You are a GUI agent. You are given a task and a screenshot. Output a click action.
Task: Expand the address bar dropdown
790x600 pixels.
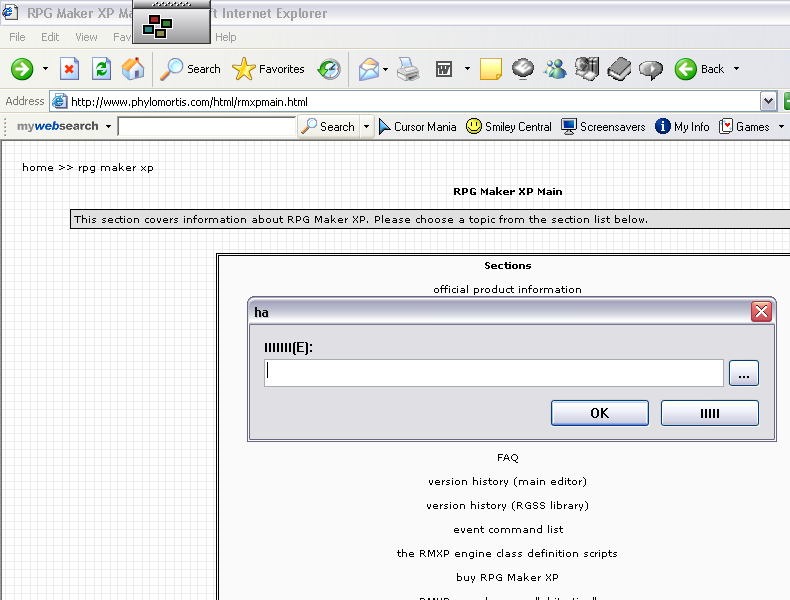pyautogui.click(x=768, y=101)
